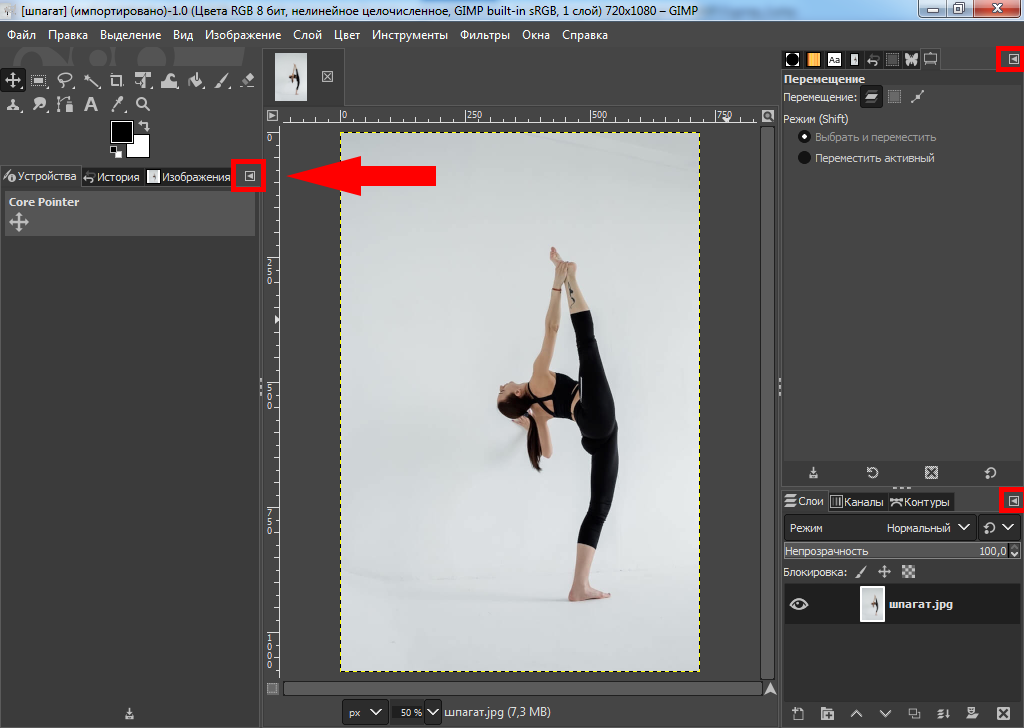Image resolution: width=1024 pixels, height=728 pixels.
Task: Open the zoom 50% dropdown
Action: pos(432,712)
